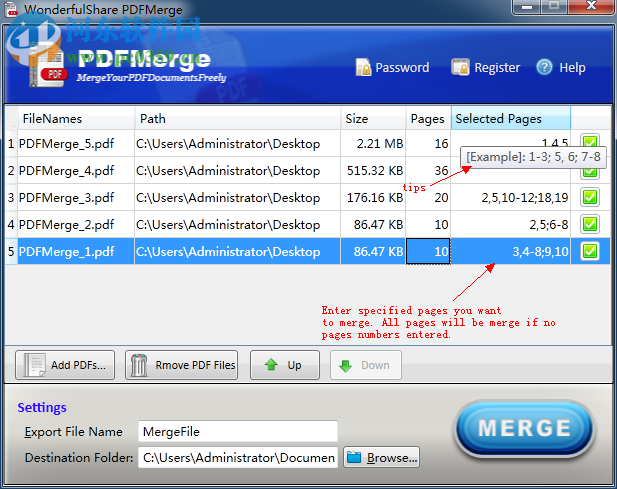This screenshot has height=489, width=617.
Task: Click the Path column header
Action: point(238,118)
